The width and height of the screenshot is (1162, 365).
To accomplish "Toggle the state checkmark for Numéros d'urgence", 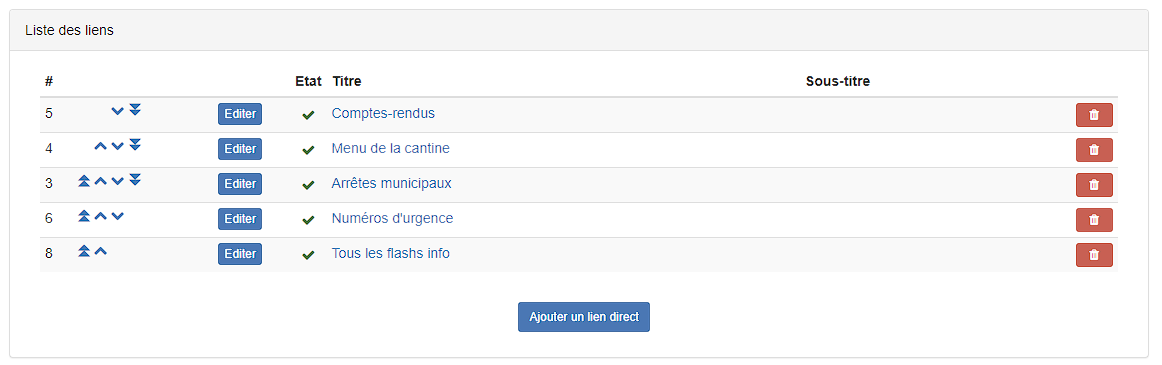I will tap(308, 221).
